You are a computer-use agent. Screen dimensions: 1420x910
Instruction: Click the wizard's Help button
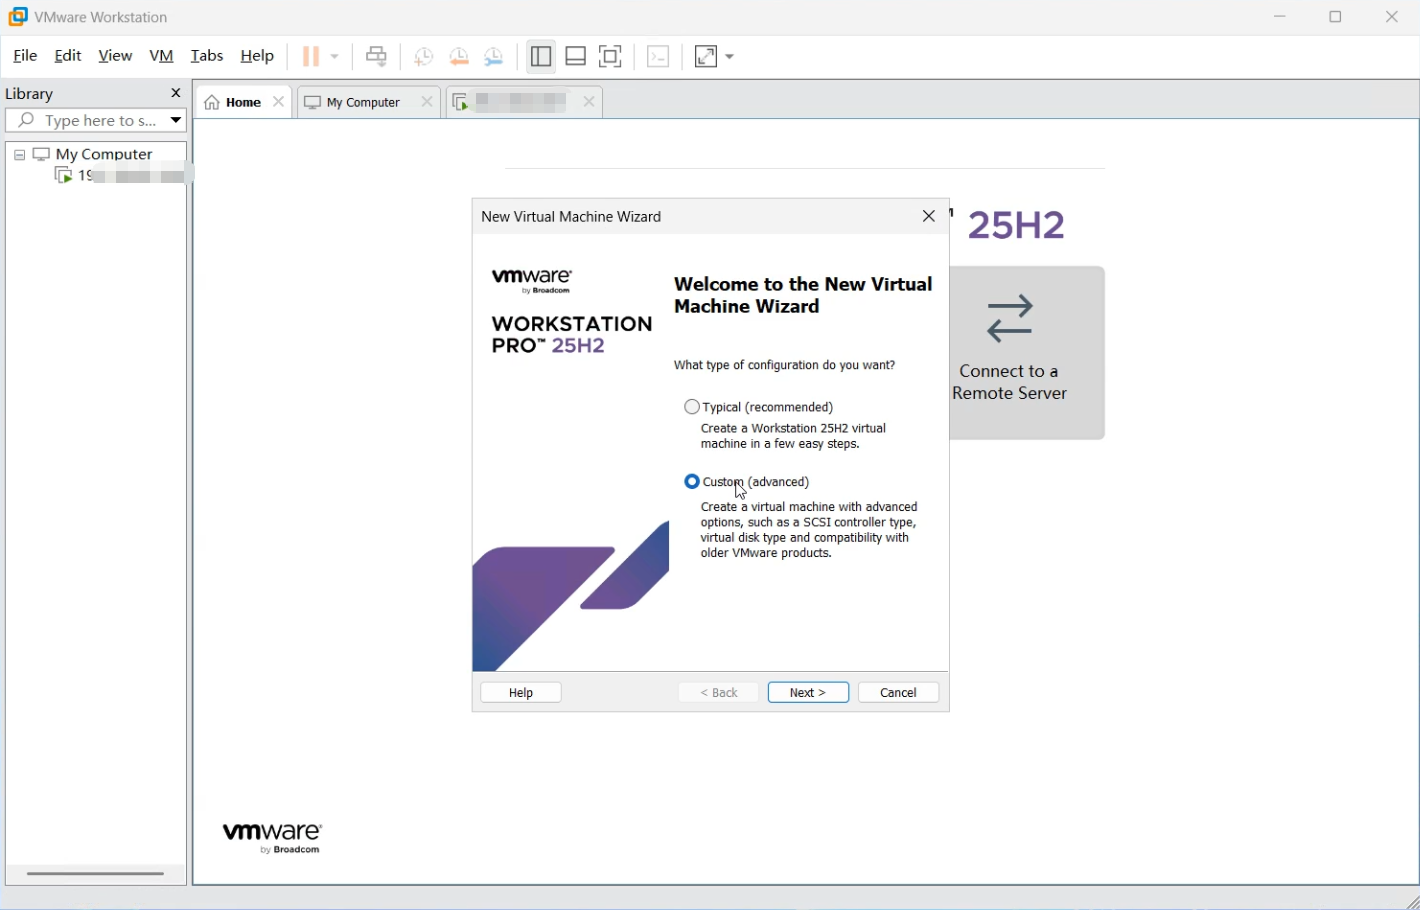click(521, 693)
